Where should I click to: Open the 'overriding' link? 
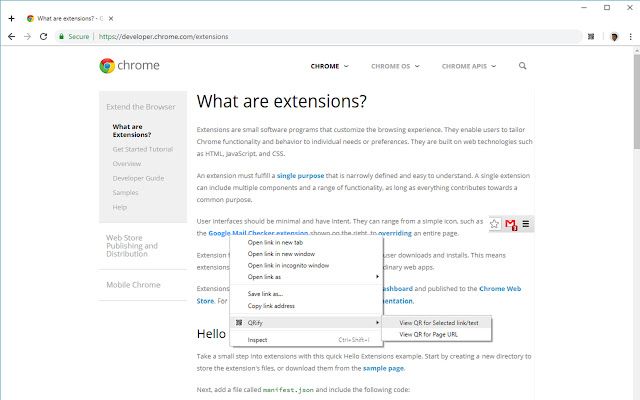pos(395,233)
